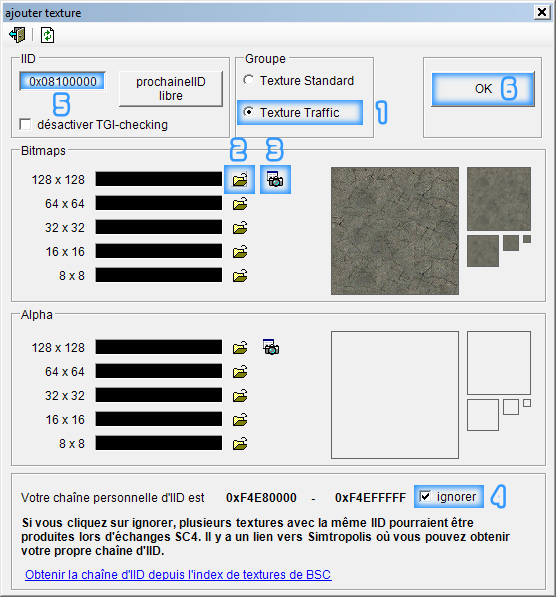Click the large bitmap texture preview
Viewport: 556px width, 597px height.
pyautogui.click(x=395, y=231)
